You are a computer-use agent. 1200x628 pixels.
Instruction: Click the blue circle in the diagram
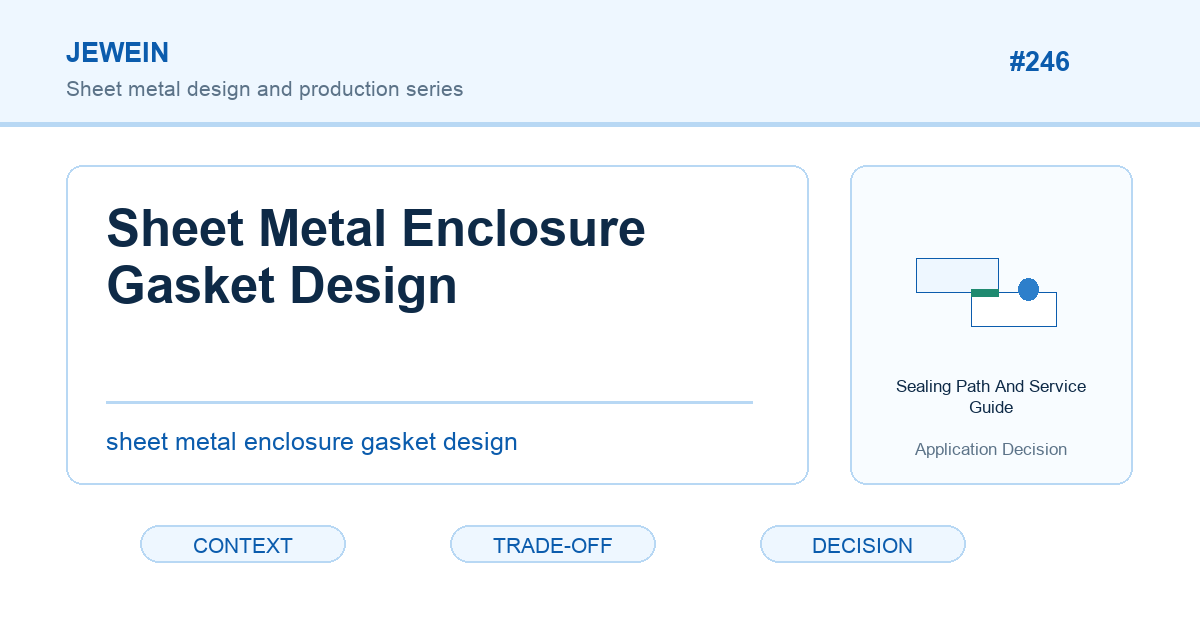pos(1028,290)
